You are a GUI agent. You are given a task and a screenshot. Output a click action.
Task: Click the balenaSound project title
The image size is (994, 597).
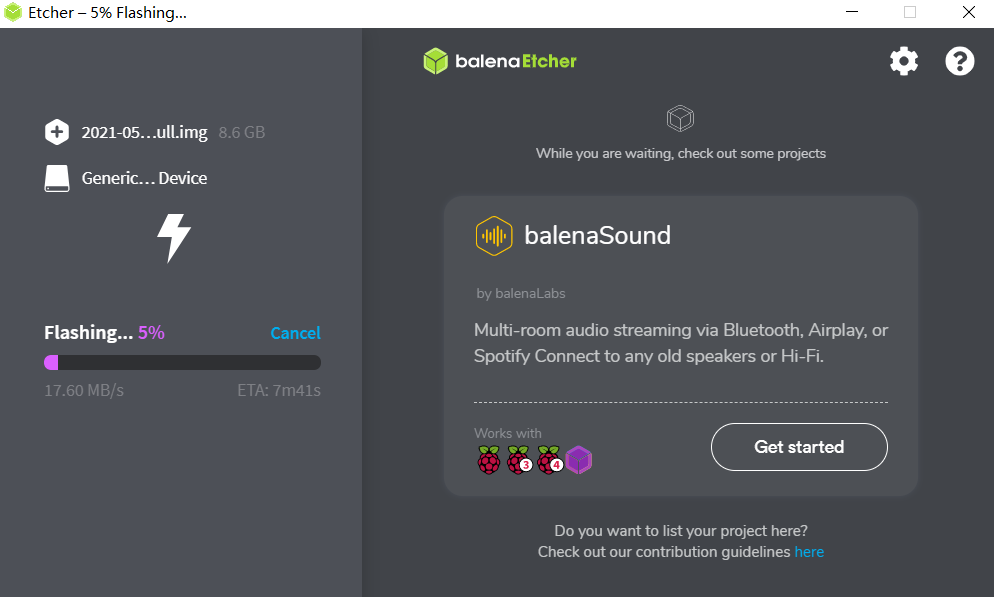(x=597, y=235)
